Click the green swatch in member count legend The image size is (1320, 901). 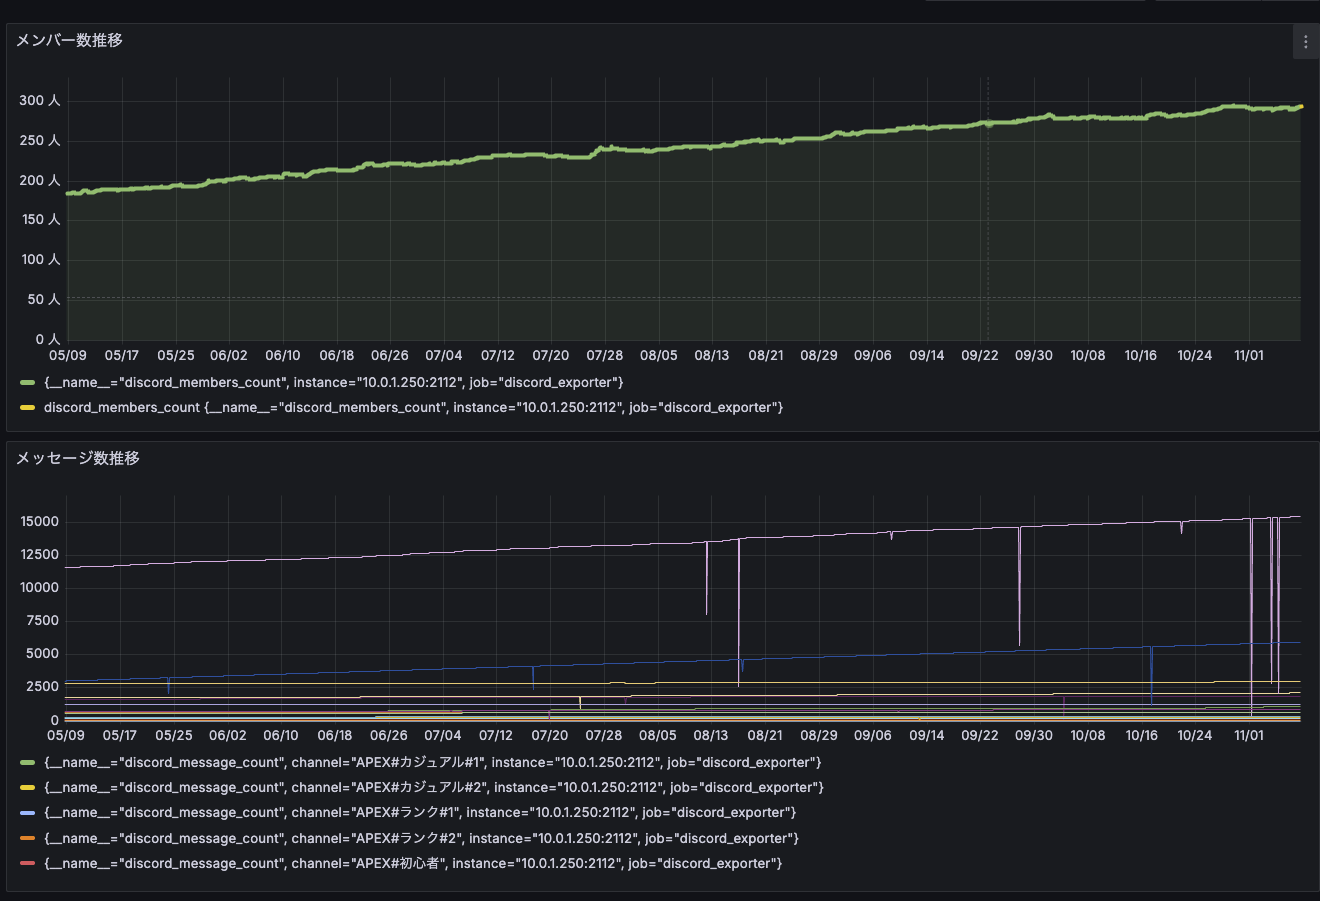(x=27, y=381)
